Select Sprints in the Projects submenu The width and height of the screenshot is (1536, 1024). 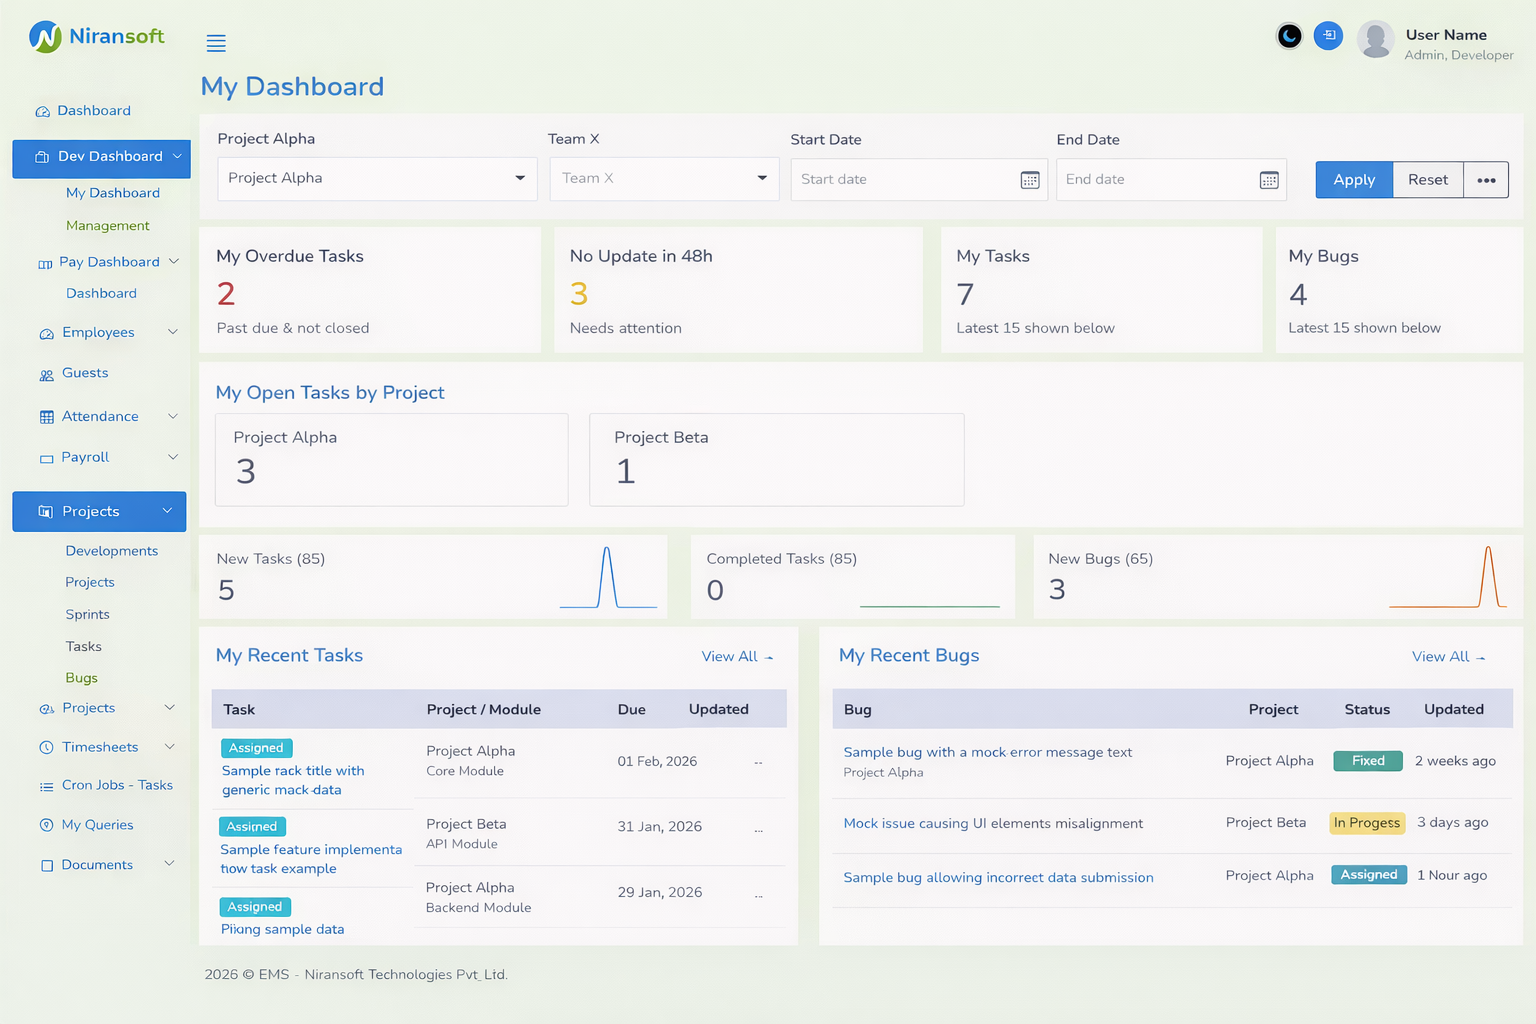(88, 615)
